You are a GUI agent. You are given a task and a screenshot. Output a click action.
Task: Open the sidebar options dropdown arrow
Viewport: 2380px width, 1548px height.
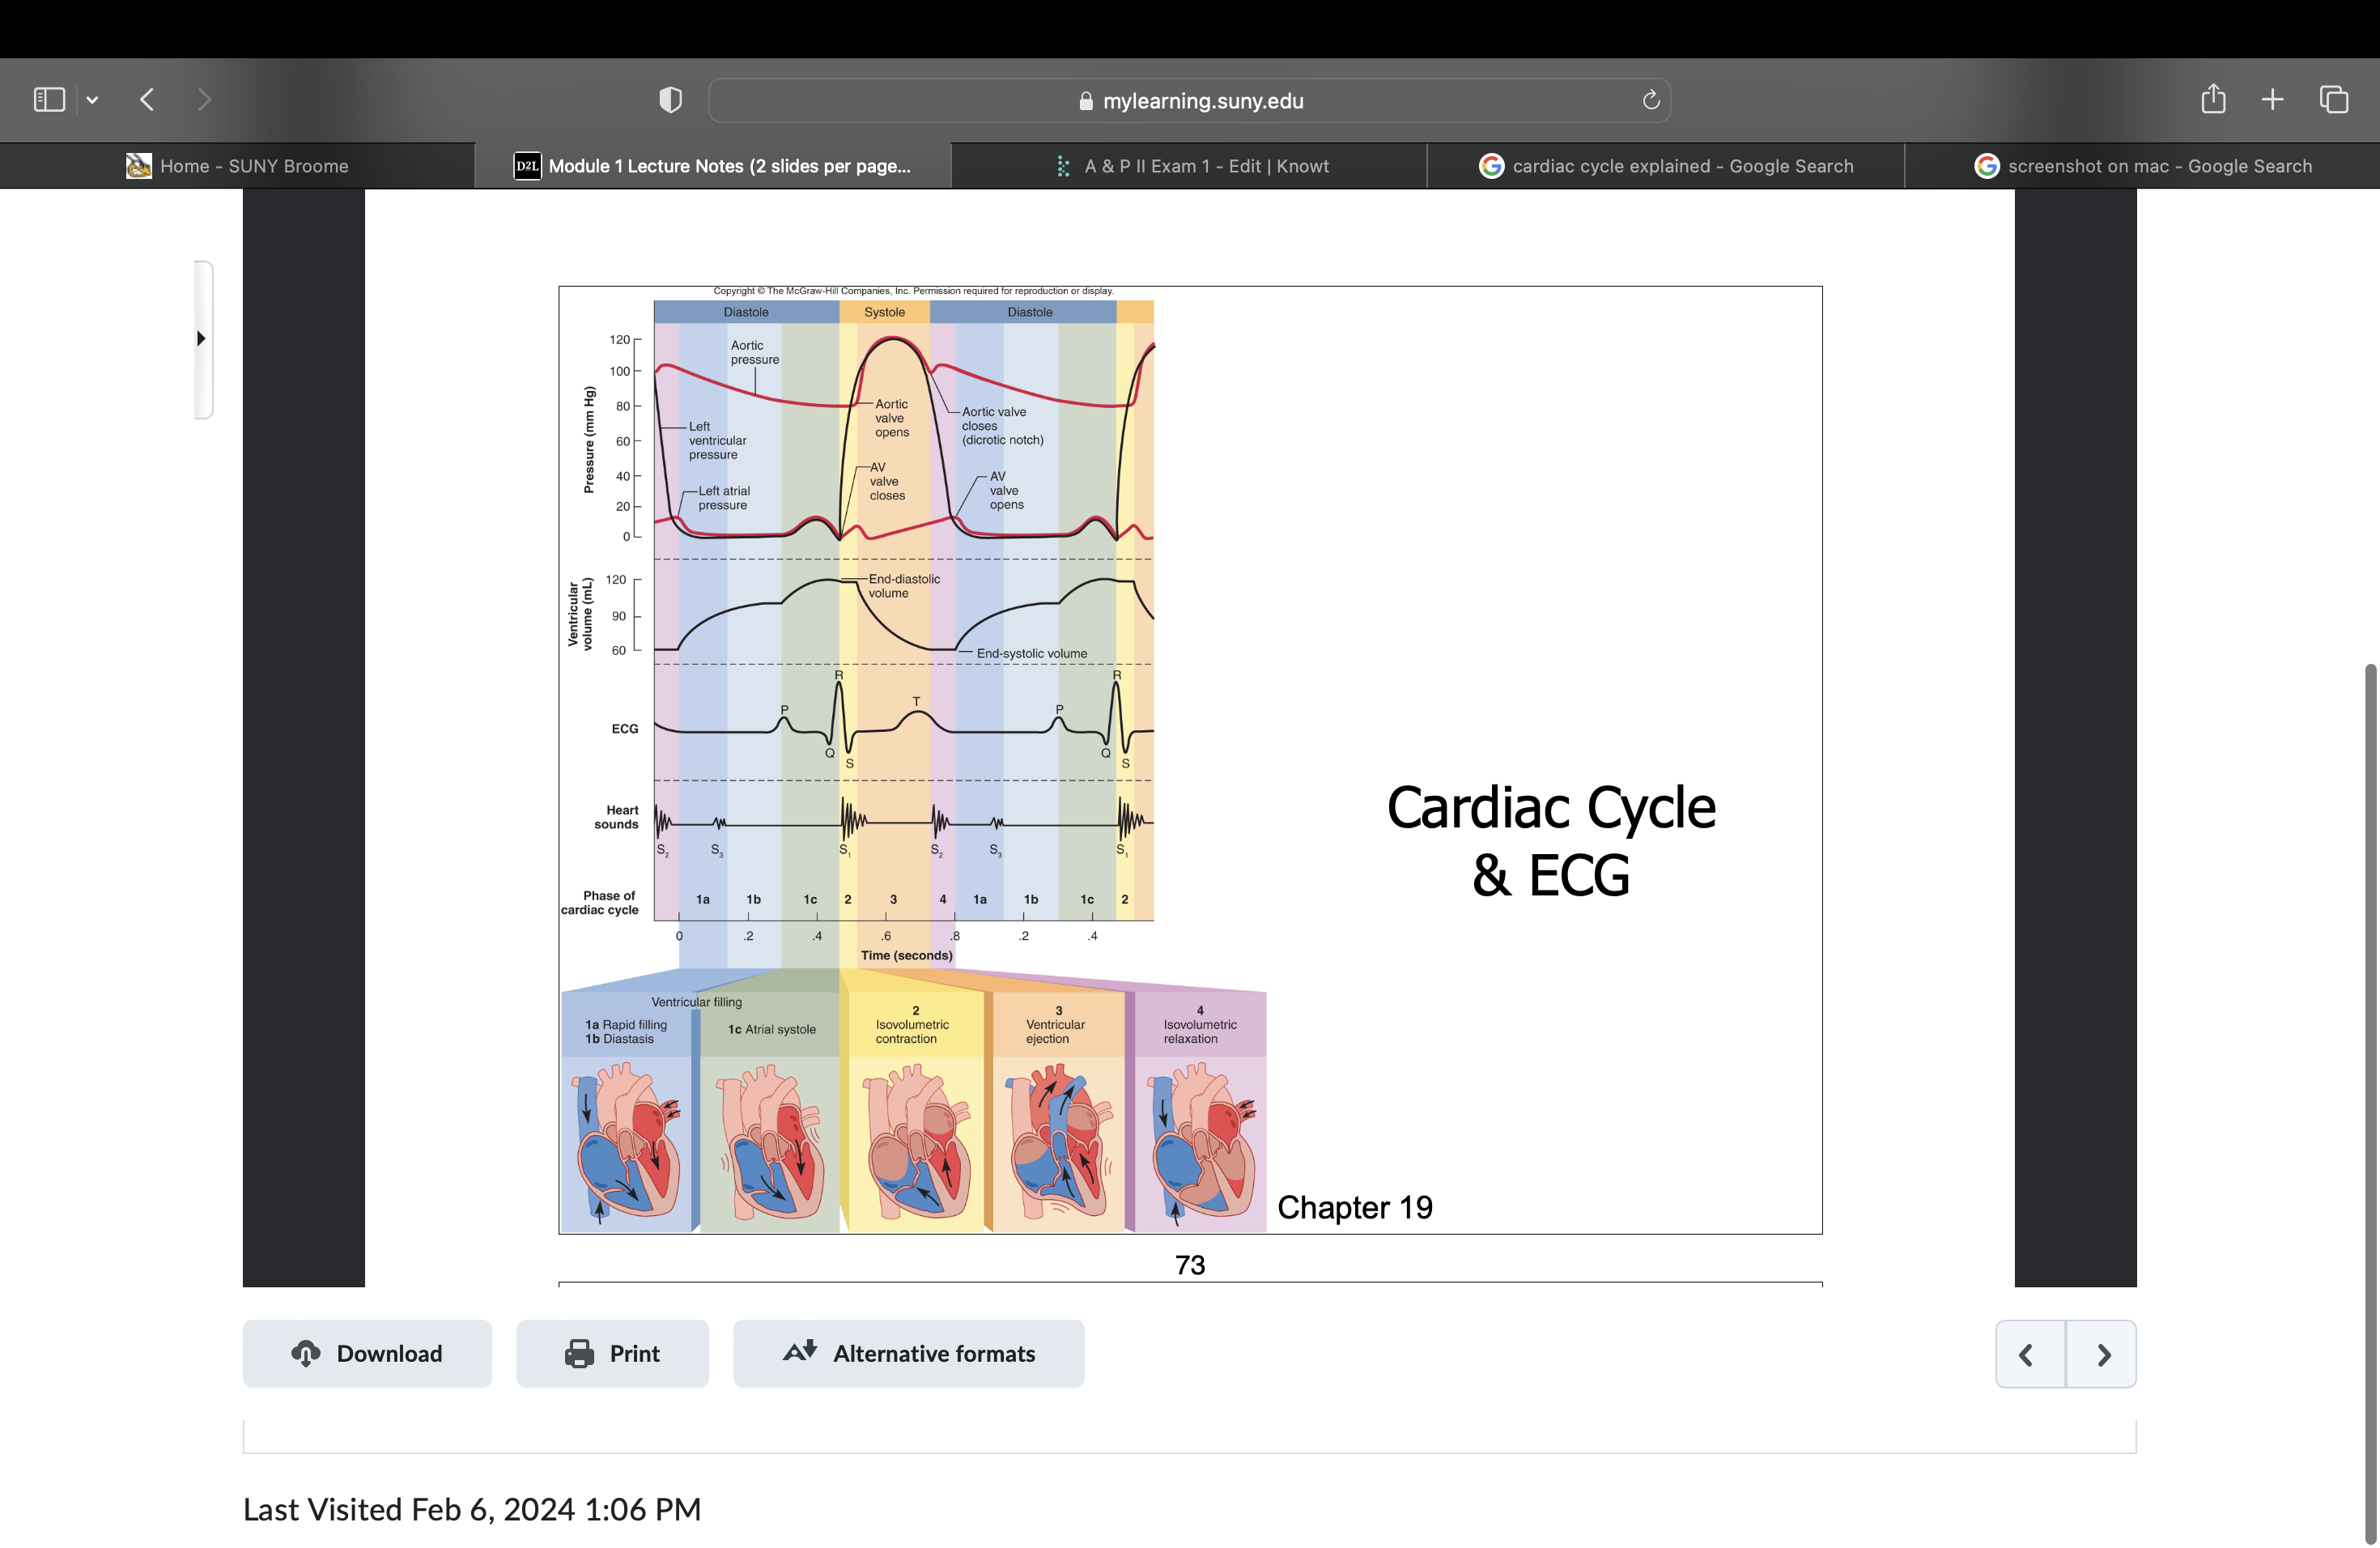pyautogui.click(x=92, y=100)
